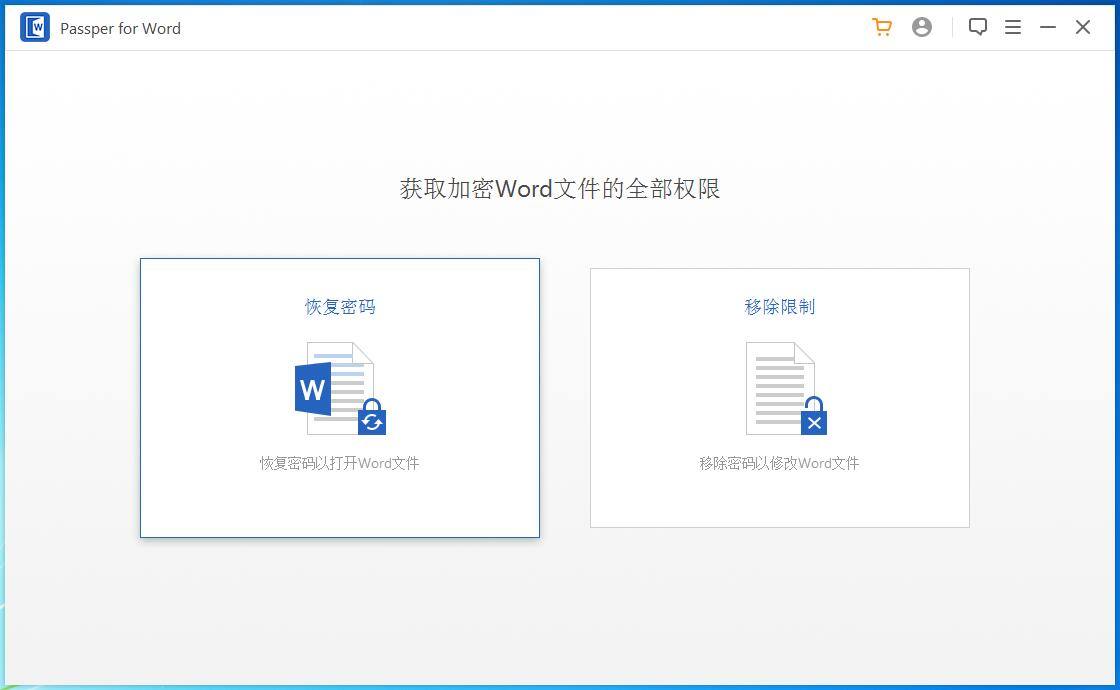Open the shopping cart to purchase
Screen dimensions: 1120x690
[x=881, y=28]
